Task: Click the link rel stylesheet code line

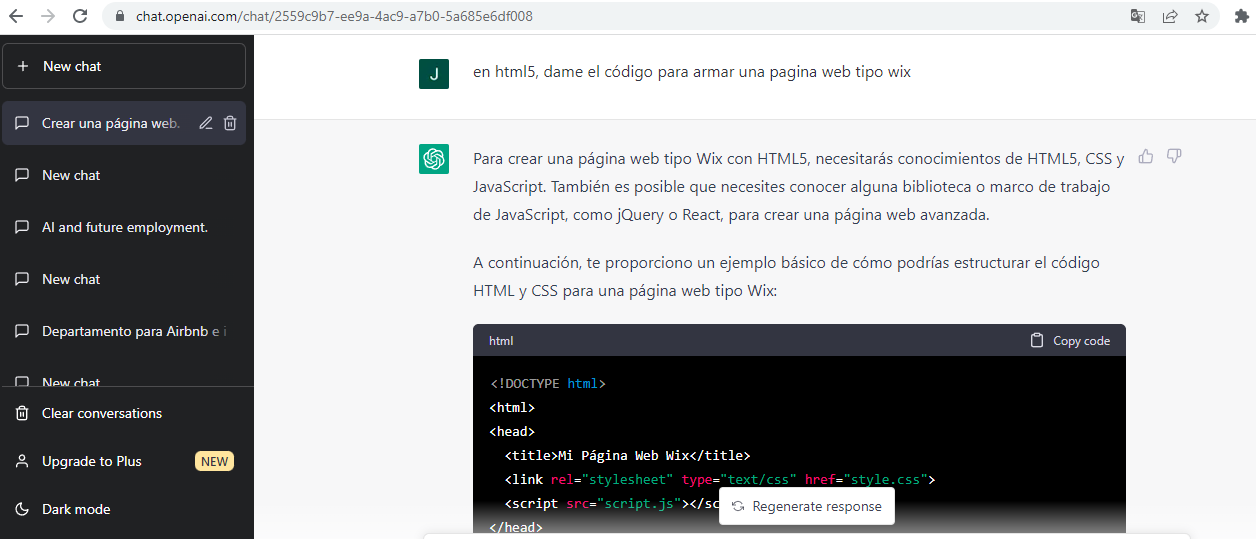Action: click(720, 479)
